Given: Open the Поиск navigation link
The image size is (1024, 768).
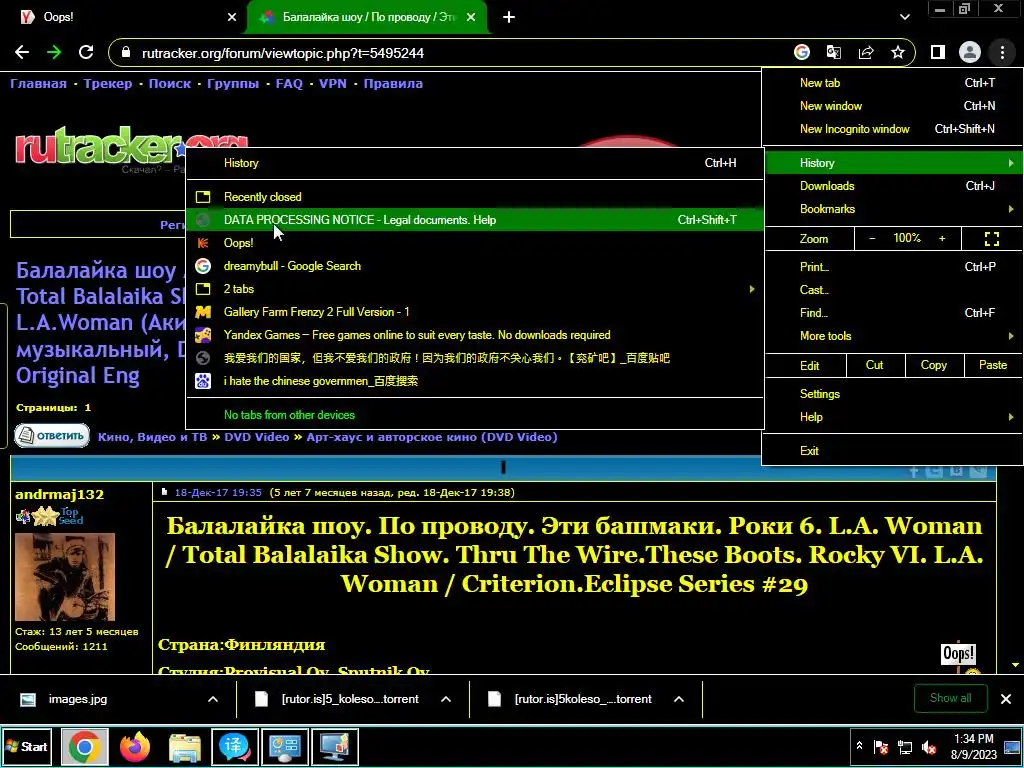Looking at the screenshot, I should 170,84.
